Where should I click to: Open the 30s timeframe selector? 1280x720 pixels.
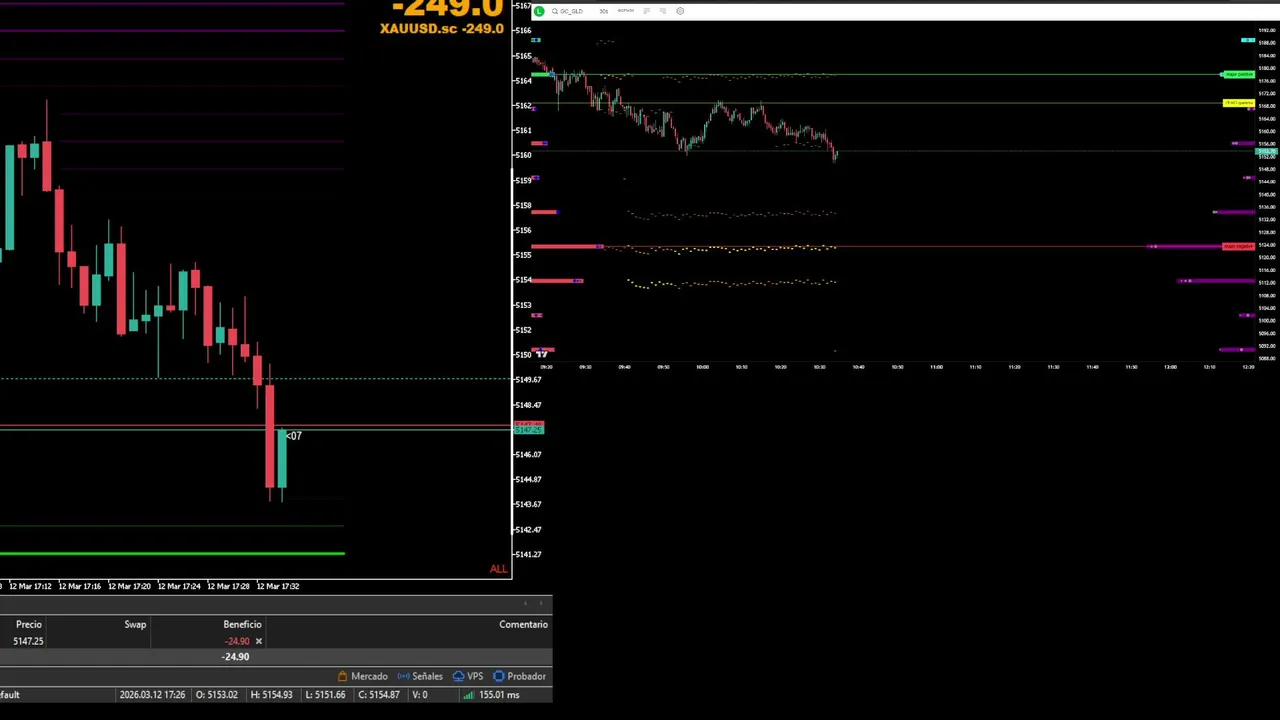pyautogui.click(x=603, y=11)
